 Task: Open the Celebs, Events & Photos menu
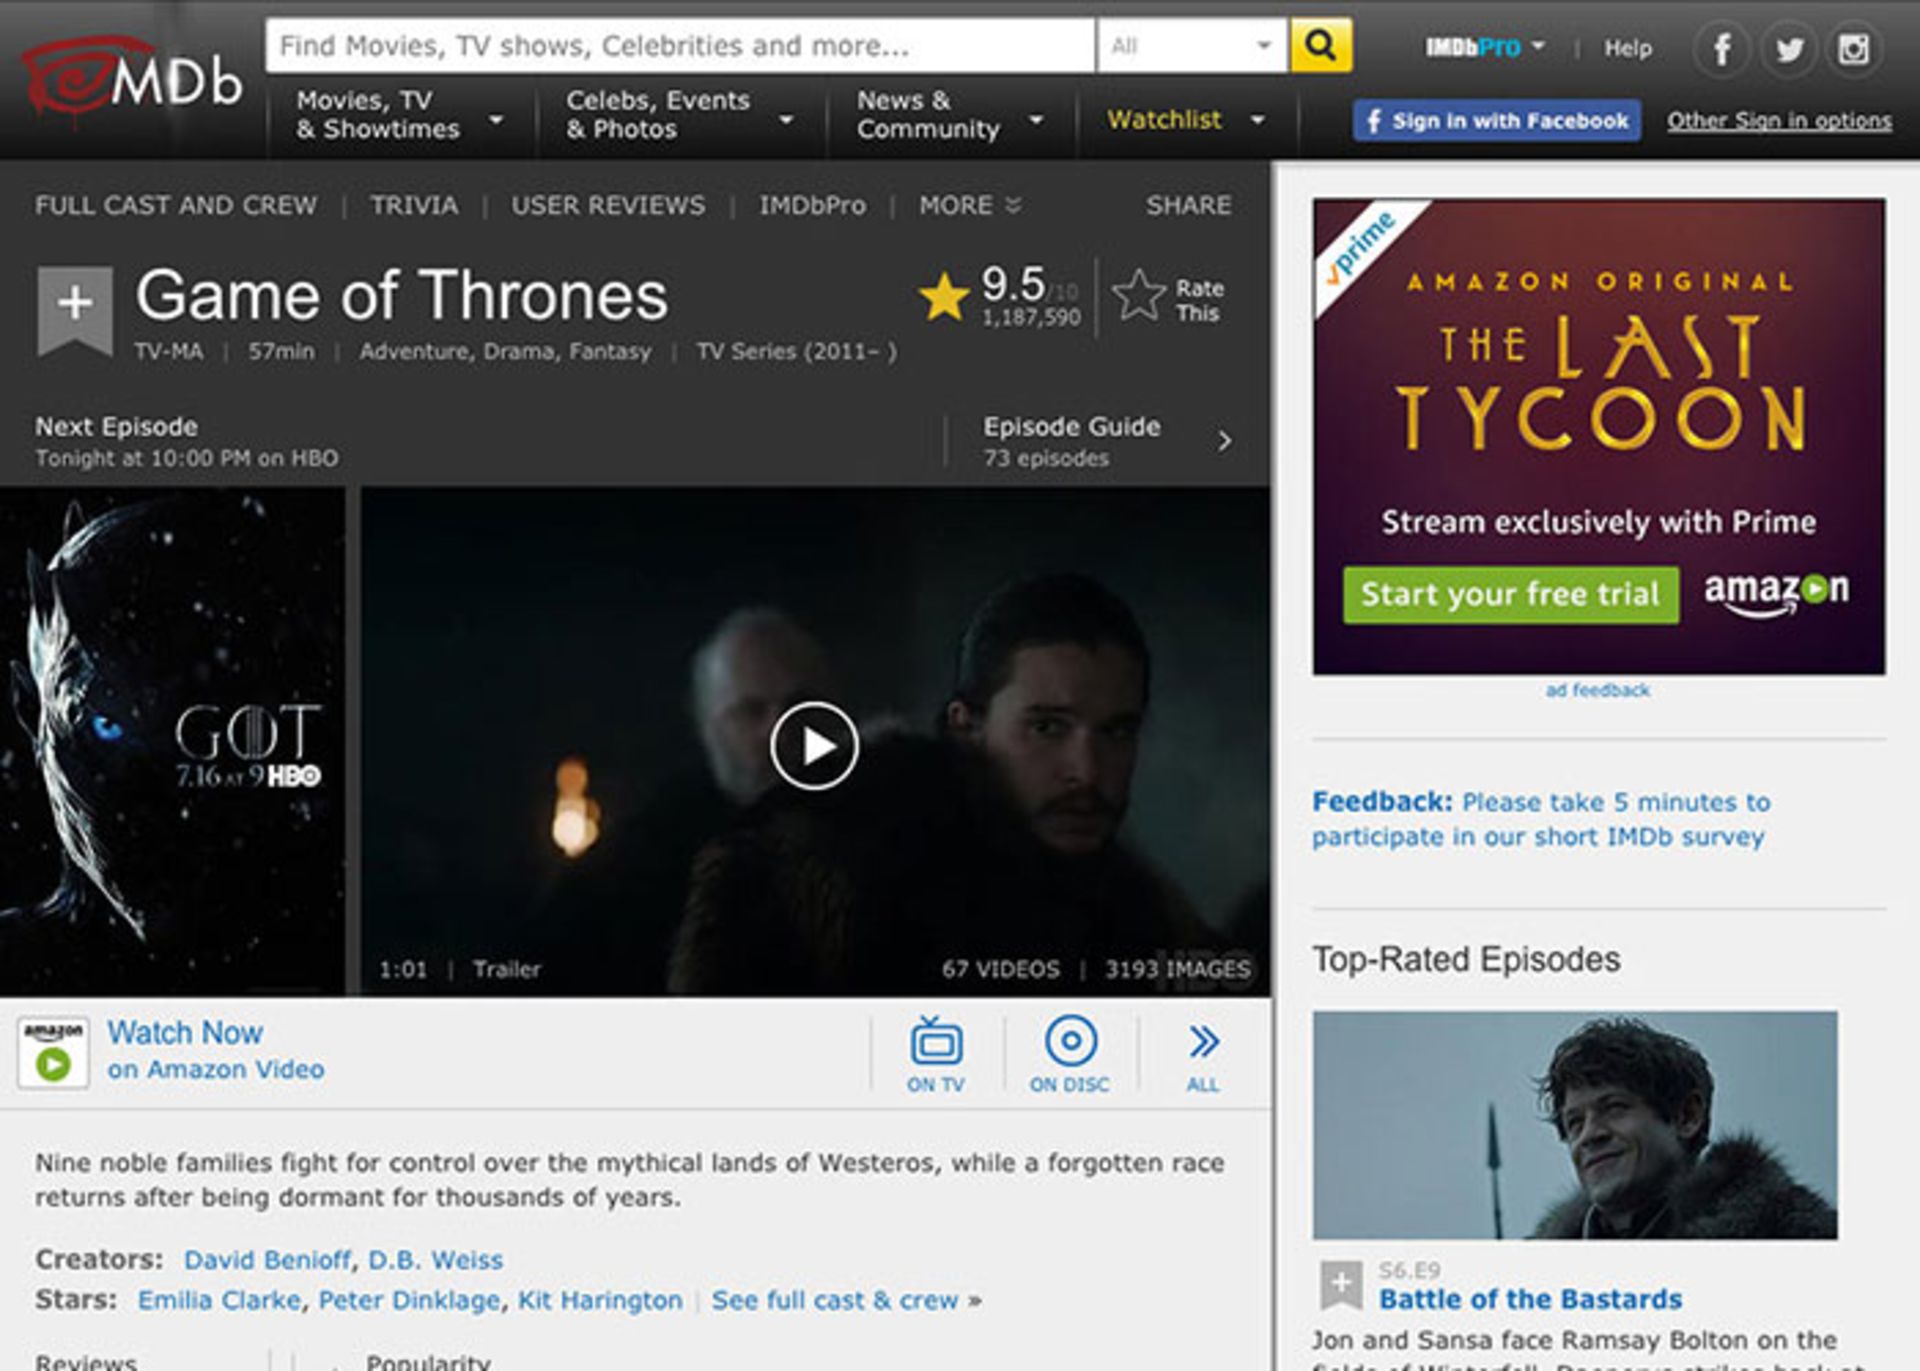pyautogui.click(x=660, y=114)
